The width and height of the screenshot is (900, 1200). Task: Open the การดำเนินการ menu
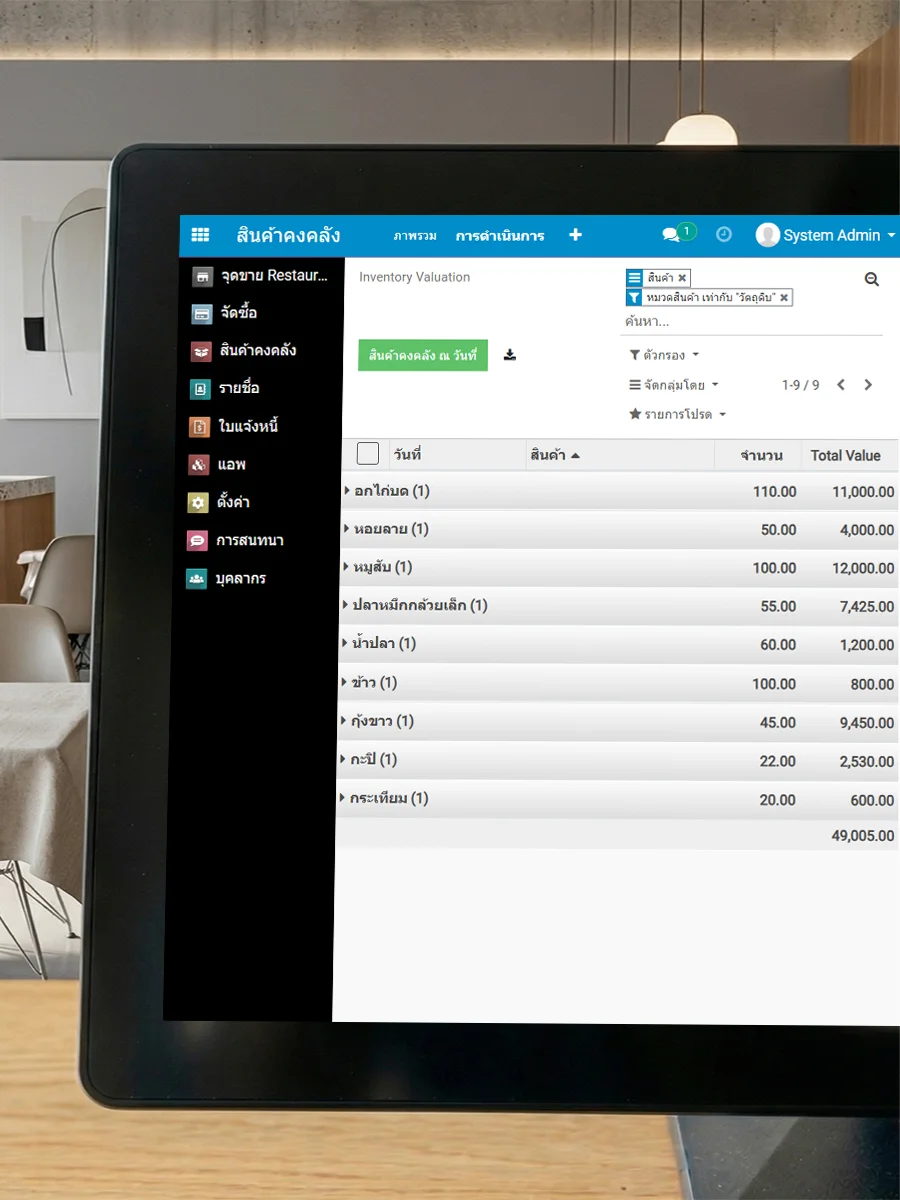point(500,236)
